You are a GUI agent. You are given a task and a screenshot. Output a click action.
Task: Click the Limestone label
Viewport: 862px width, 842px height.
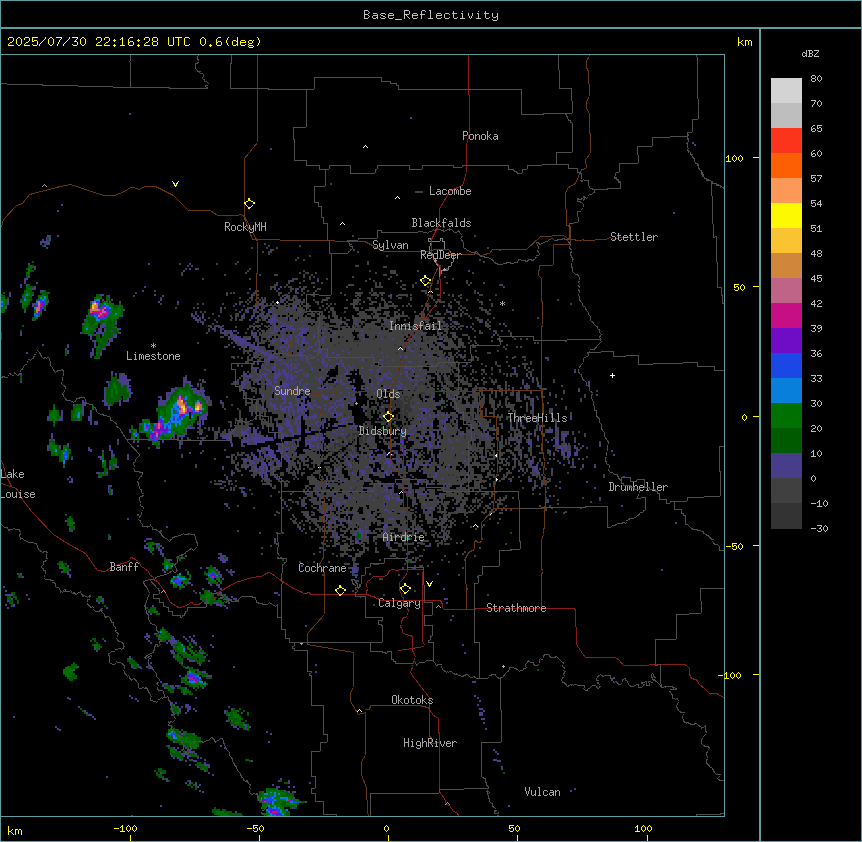[x=153, y=356]
